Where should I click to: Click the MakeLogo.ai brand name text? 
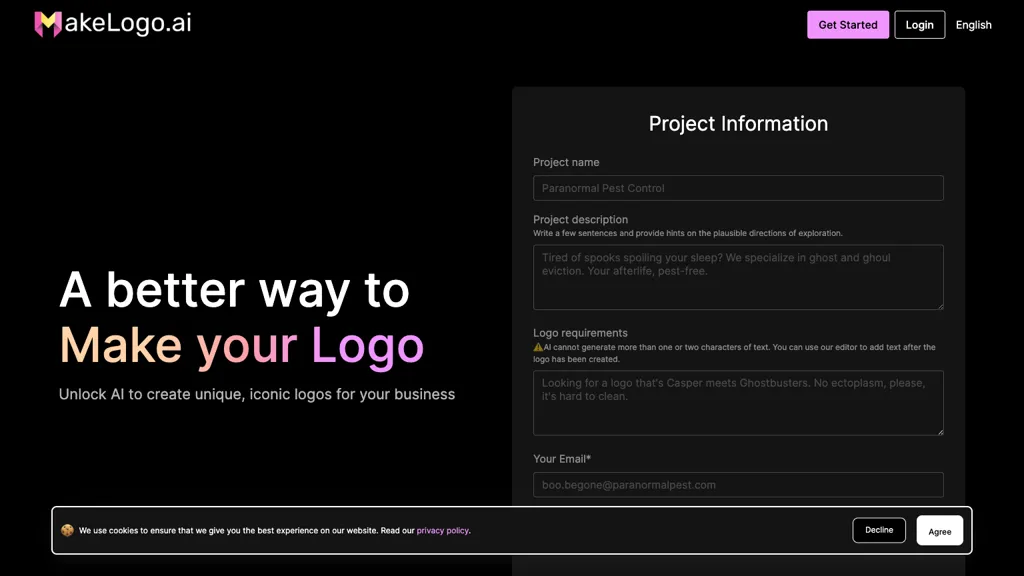[128, 24]
